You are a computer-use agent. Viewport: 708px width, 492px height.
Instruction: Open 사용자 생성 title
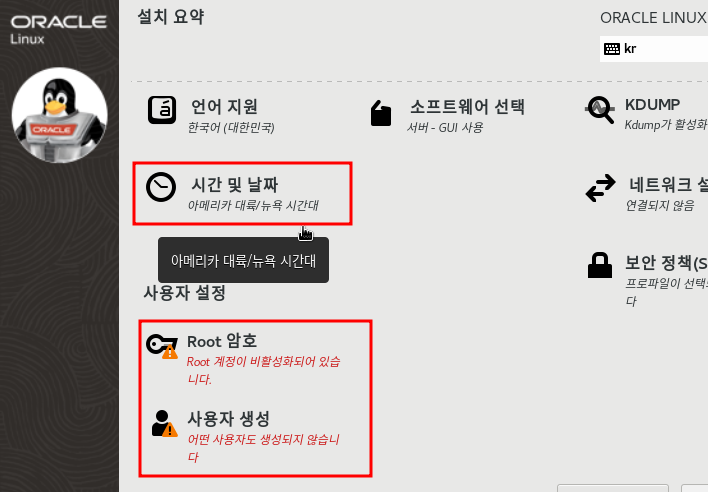pyautogui.click(x=228, y=419)
